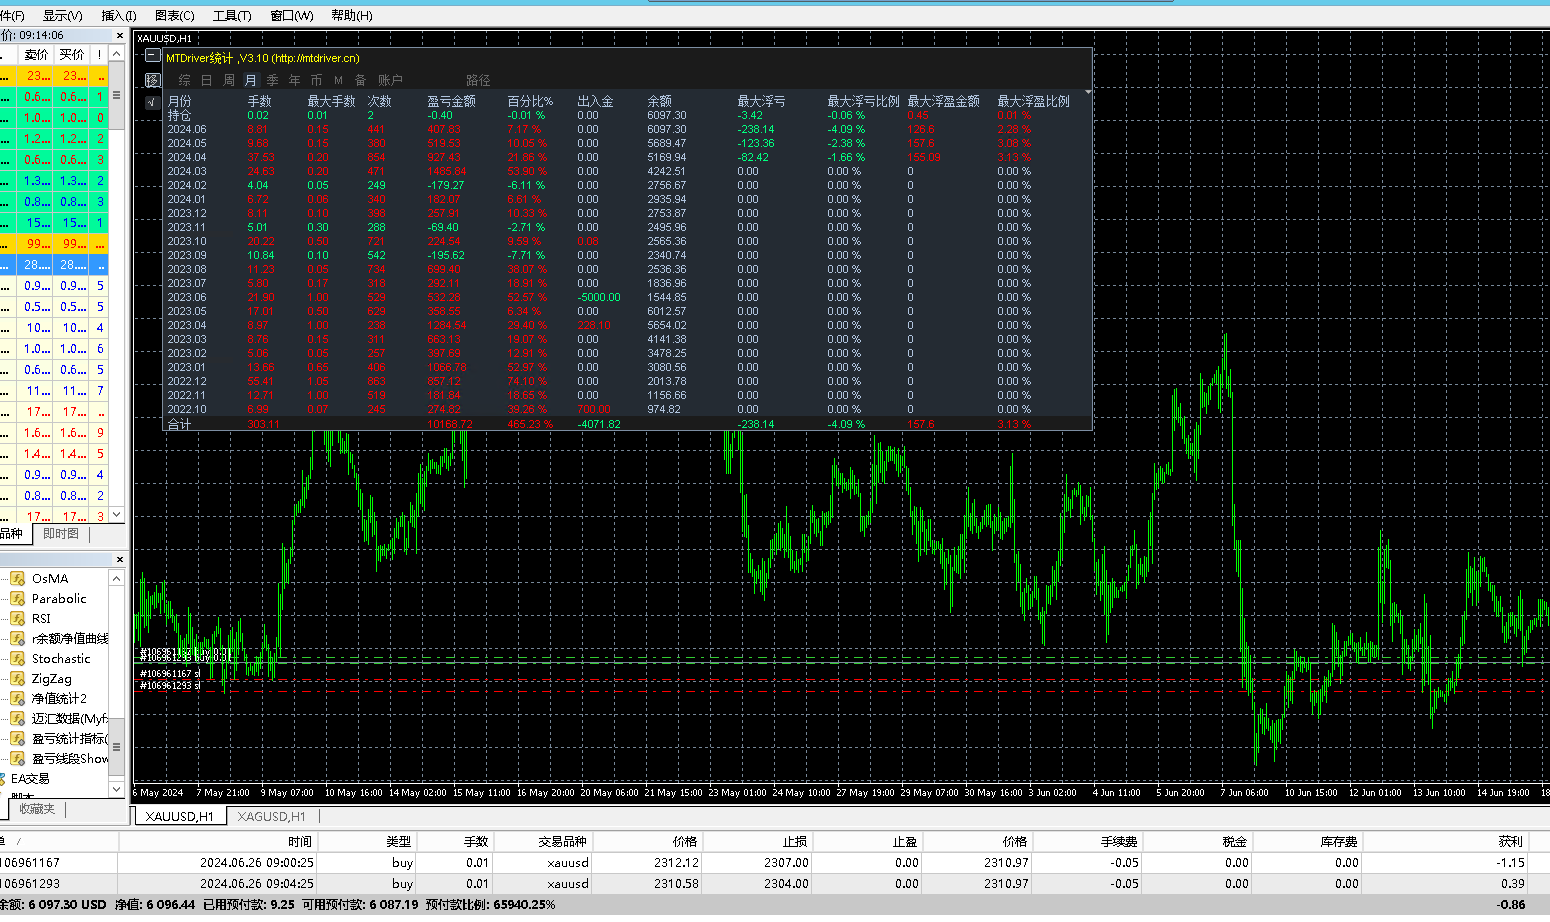Switch to the 即时图 tab

tap(61, 534)
